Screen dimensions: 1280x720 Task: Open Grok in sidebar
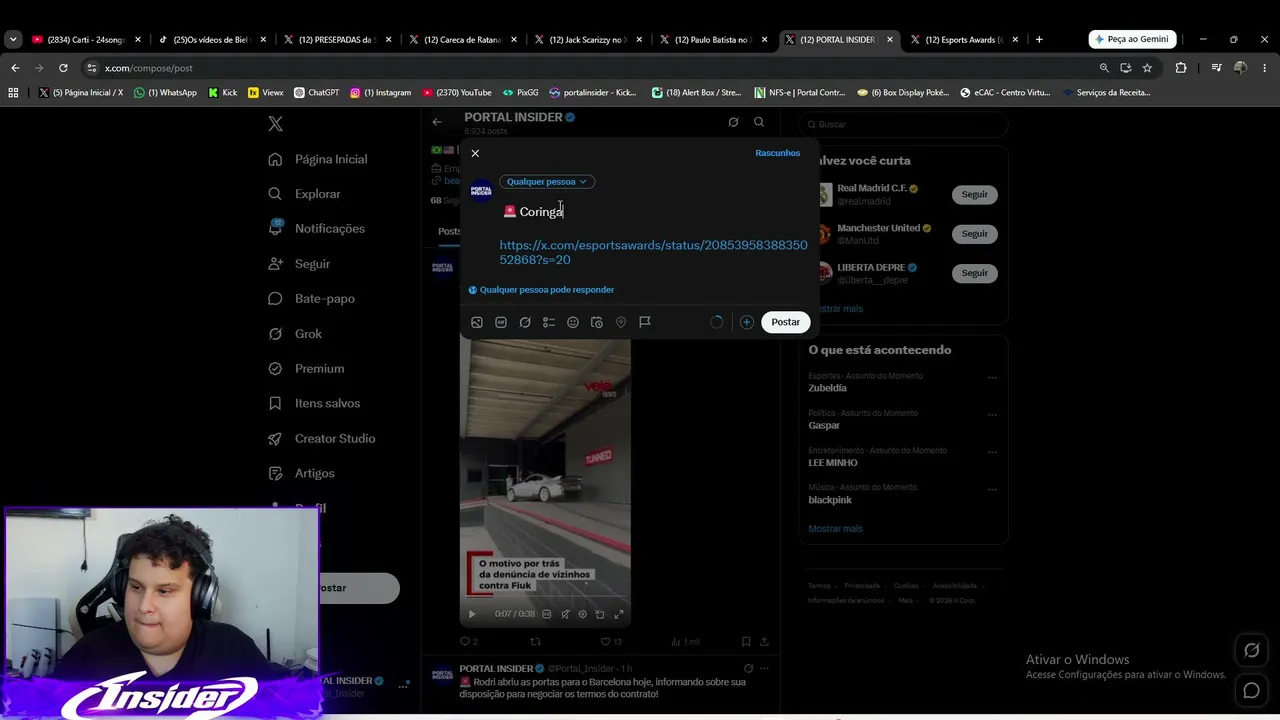295,334
